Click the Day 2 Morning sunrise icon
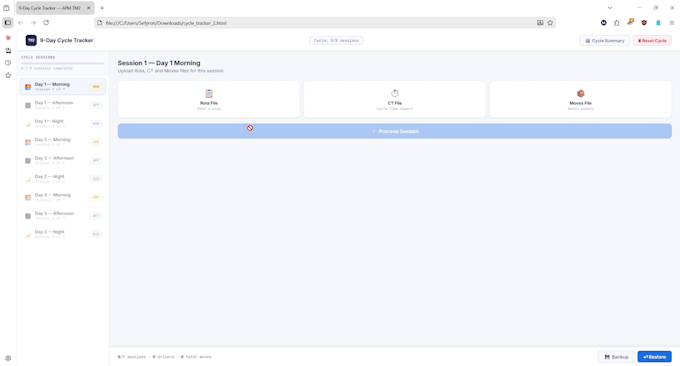Screen dimensions: 680x366 tap(28, 142)
